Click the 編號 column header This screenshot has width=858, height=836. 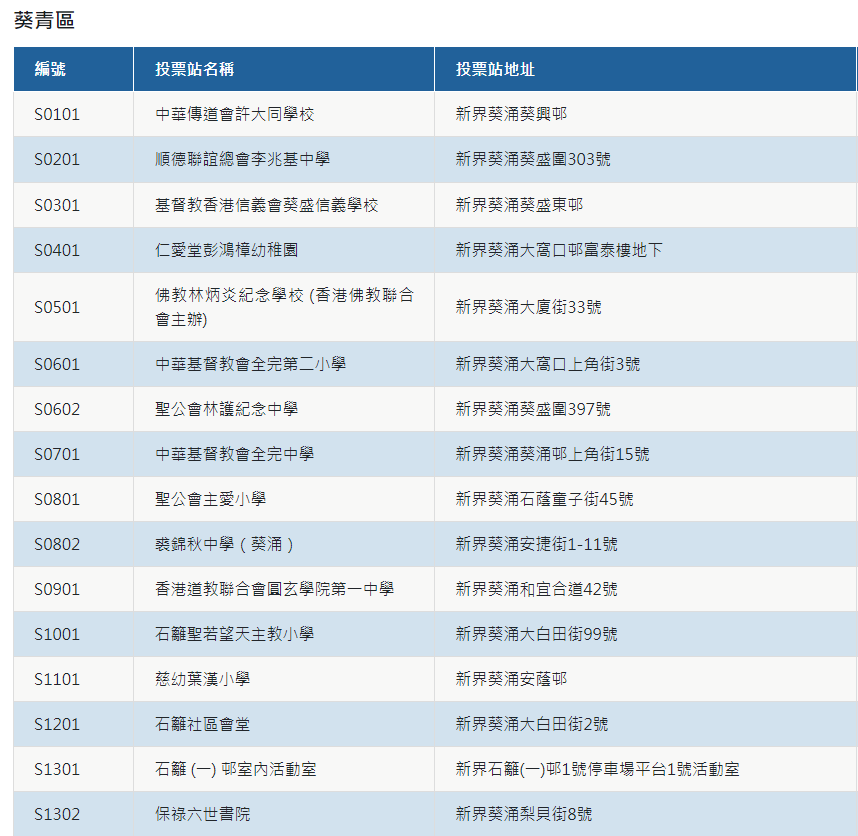(x=50, y=69)
